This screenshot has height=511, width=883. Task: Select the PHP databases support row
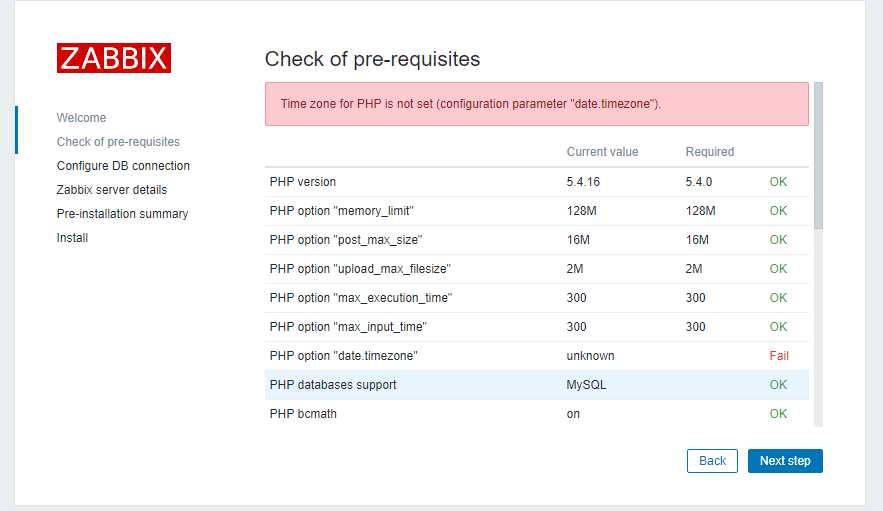537,385
